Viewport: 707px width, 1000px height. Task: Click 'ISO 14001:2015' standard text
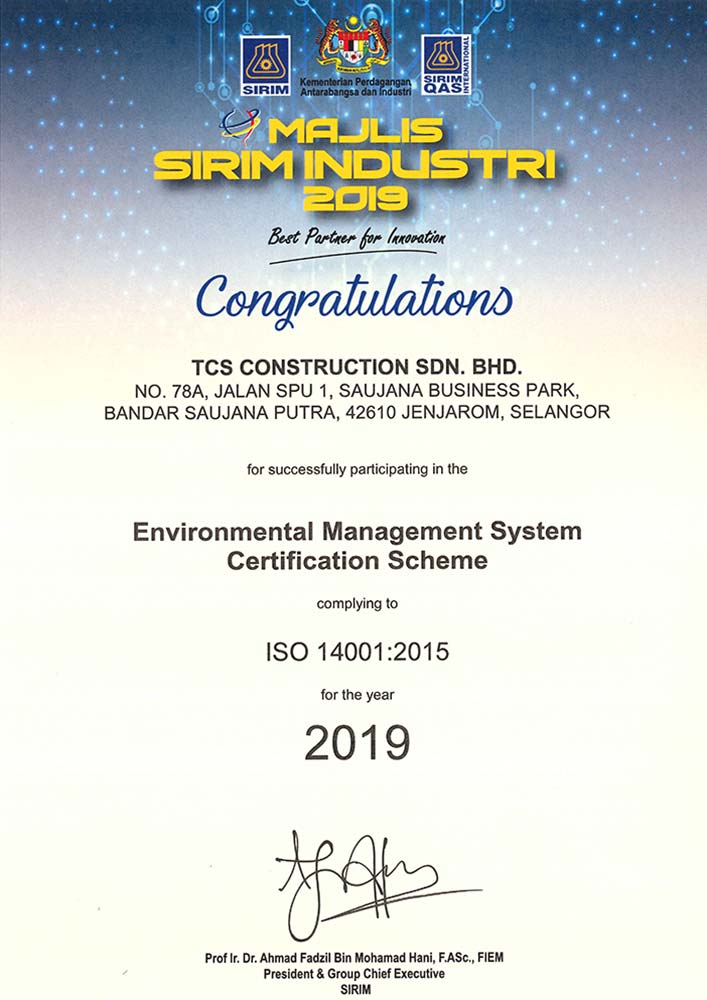pos(357,652)
